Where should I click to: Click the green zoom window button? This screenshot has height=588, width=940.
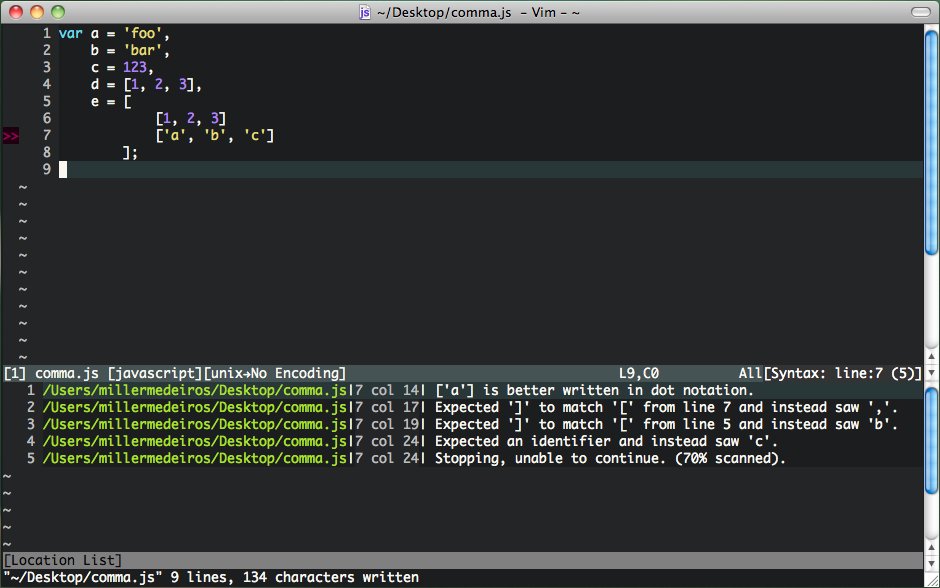click(58, 12)
